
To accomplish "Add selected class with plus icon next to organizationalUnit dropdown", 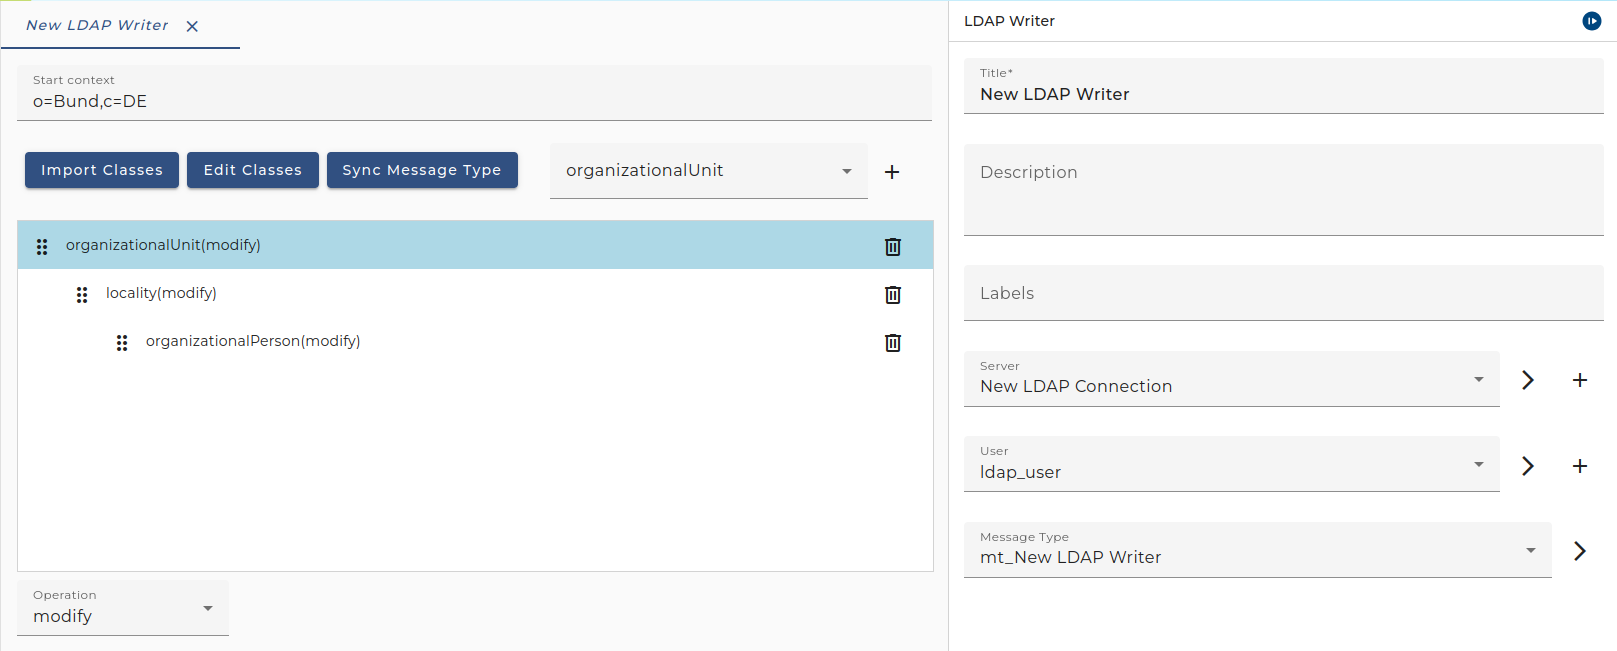I will pyautogui.click(x=892, y=172).
